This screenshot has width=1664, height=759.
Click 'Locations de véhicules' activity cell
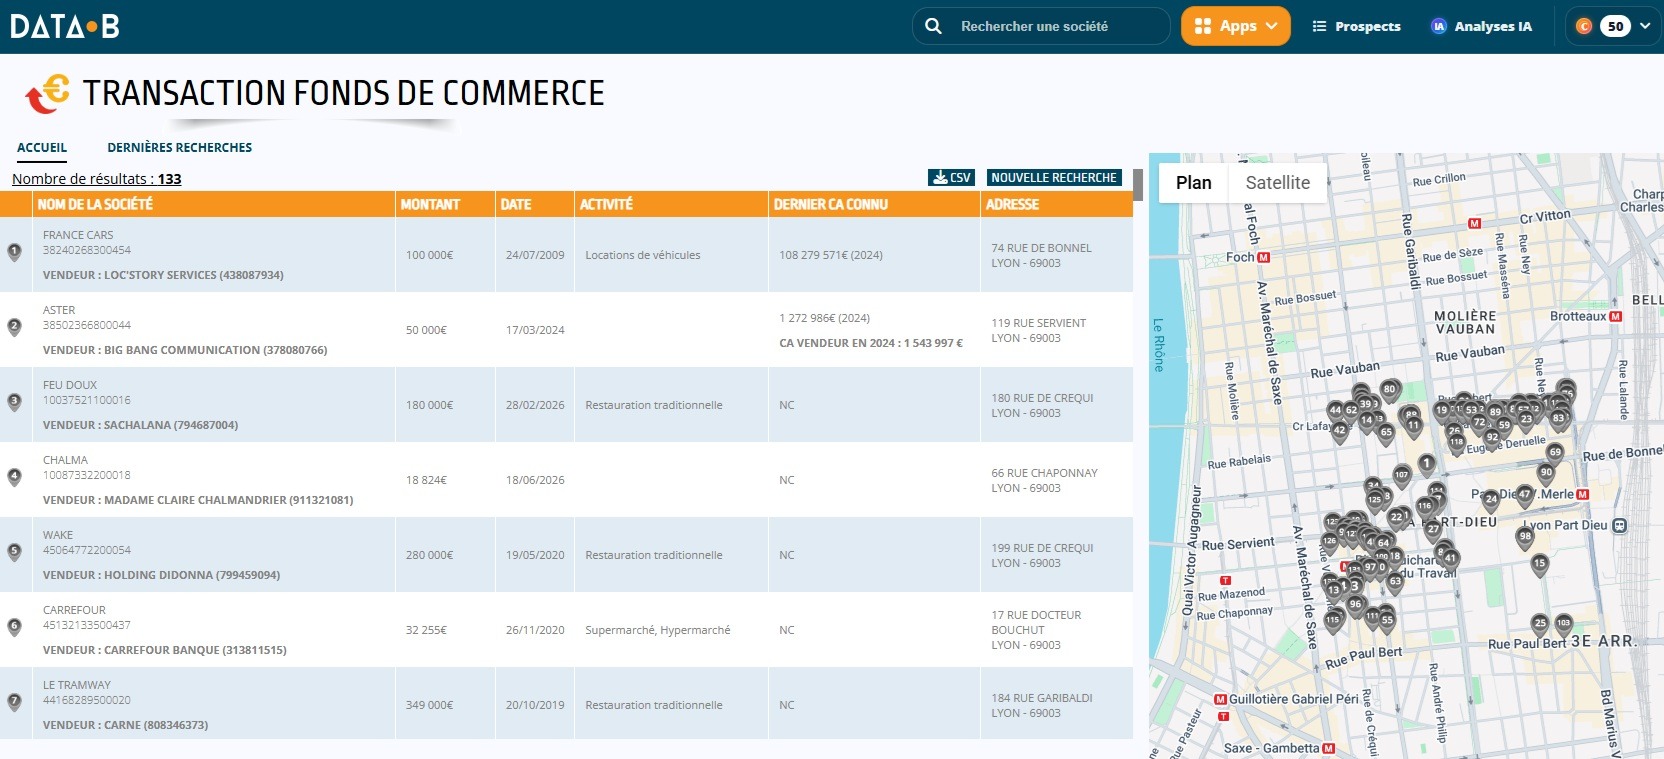[x=643, y=255]
